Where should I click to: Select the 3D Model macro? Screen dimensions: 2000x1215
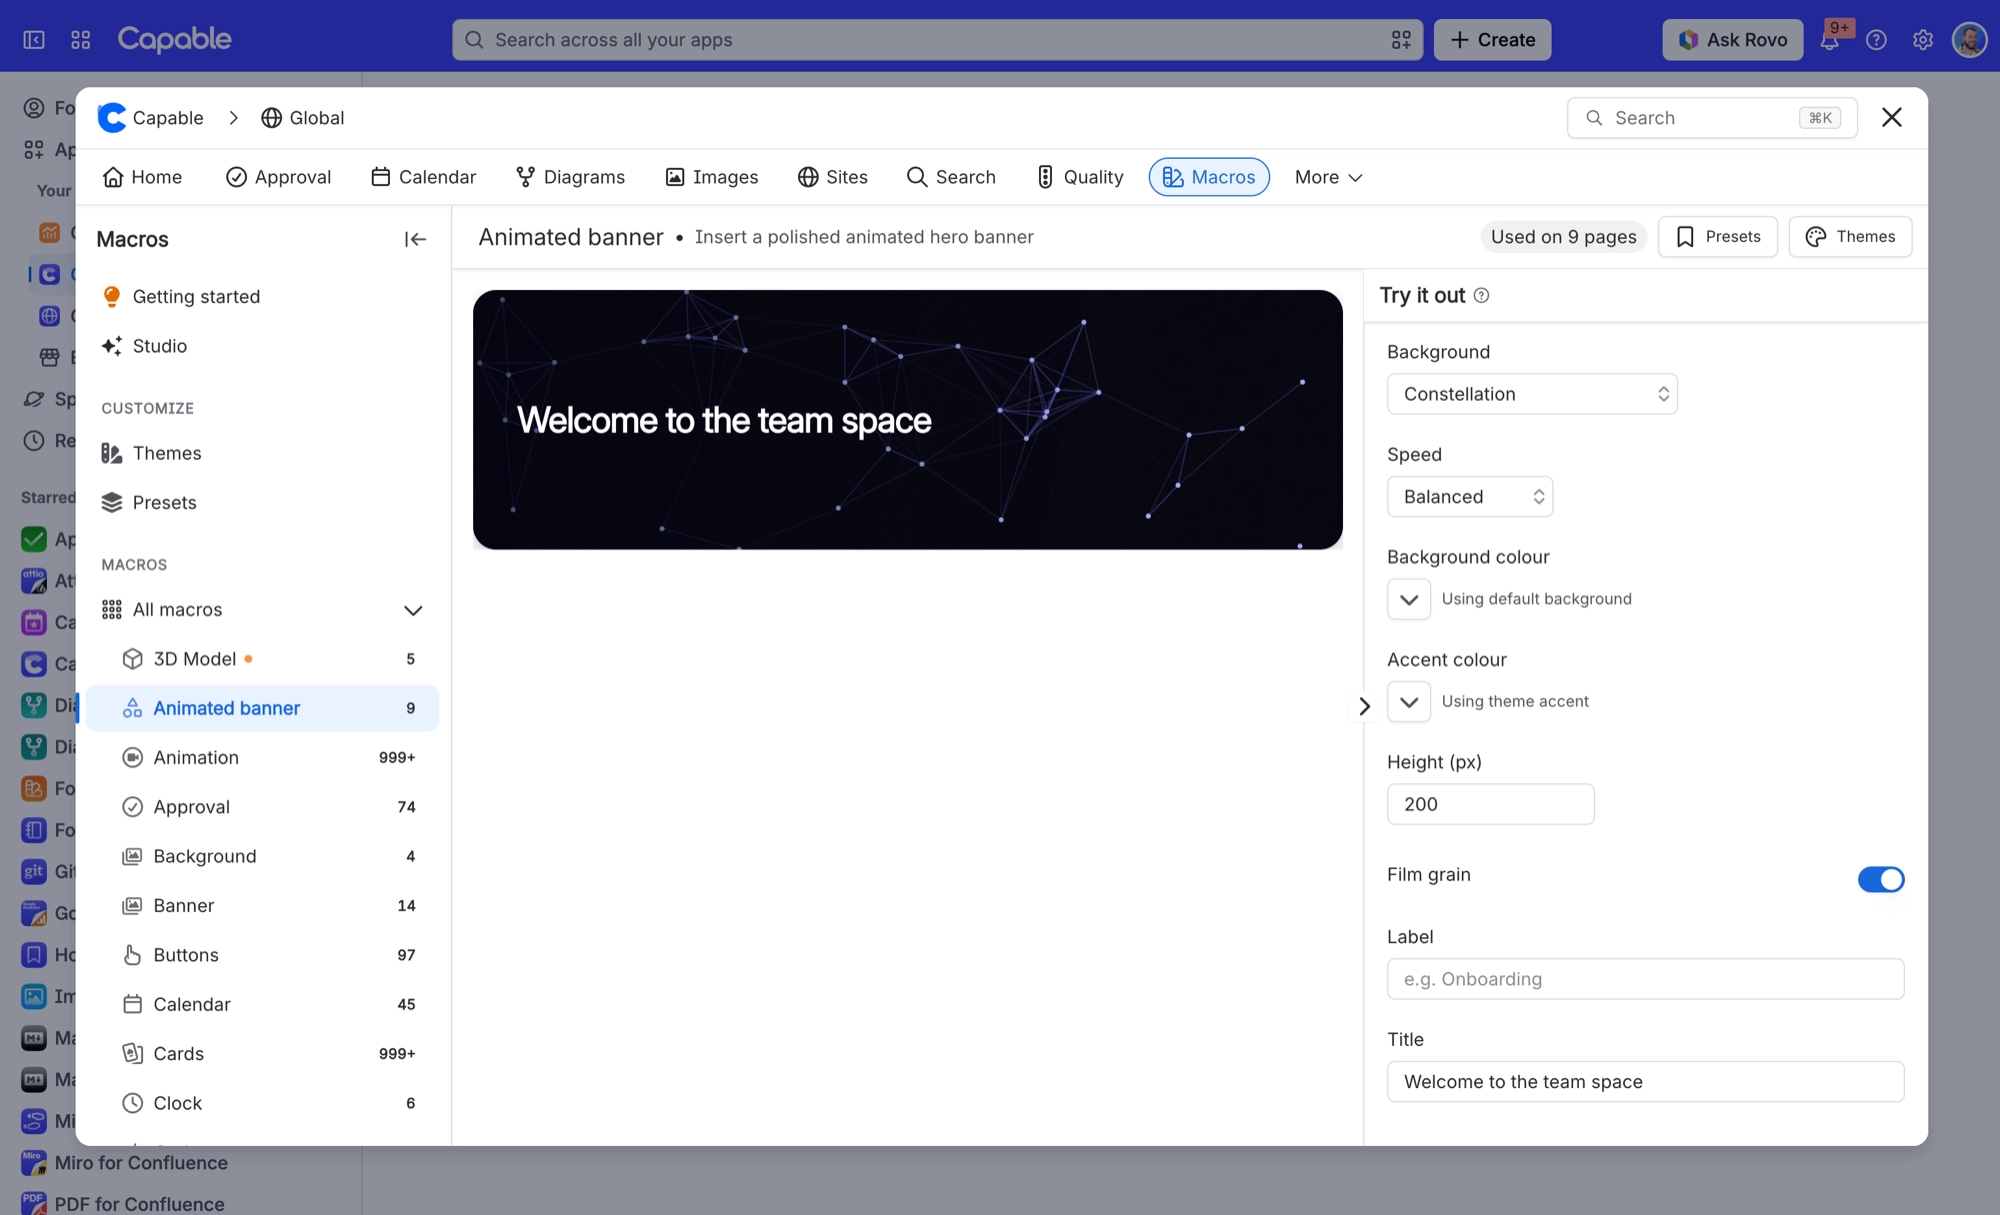click(262, 659)
